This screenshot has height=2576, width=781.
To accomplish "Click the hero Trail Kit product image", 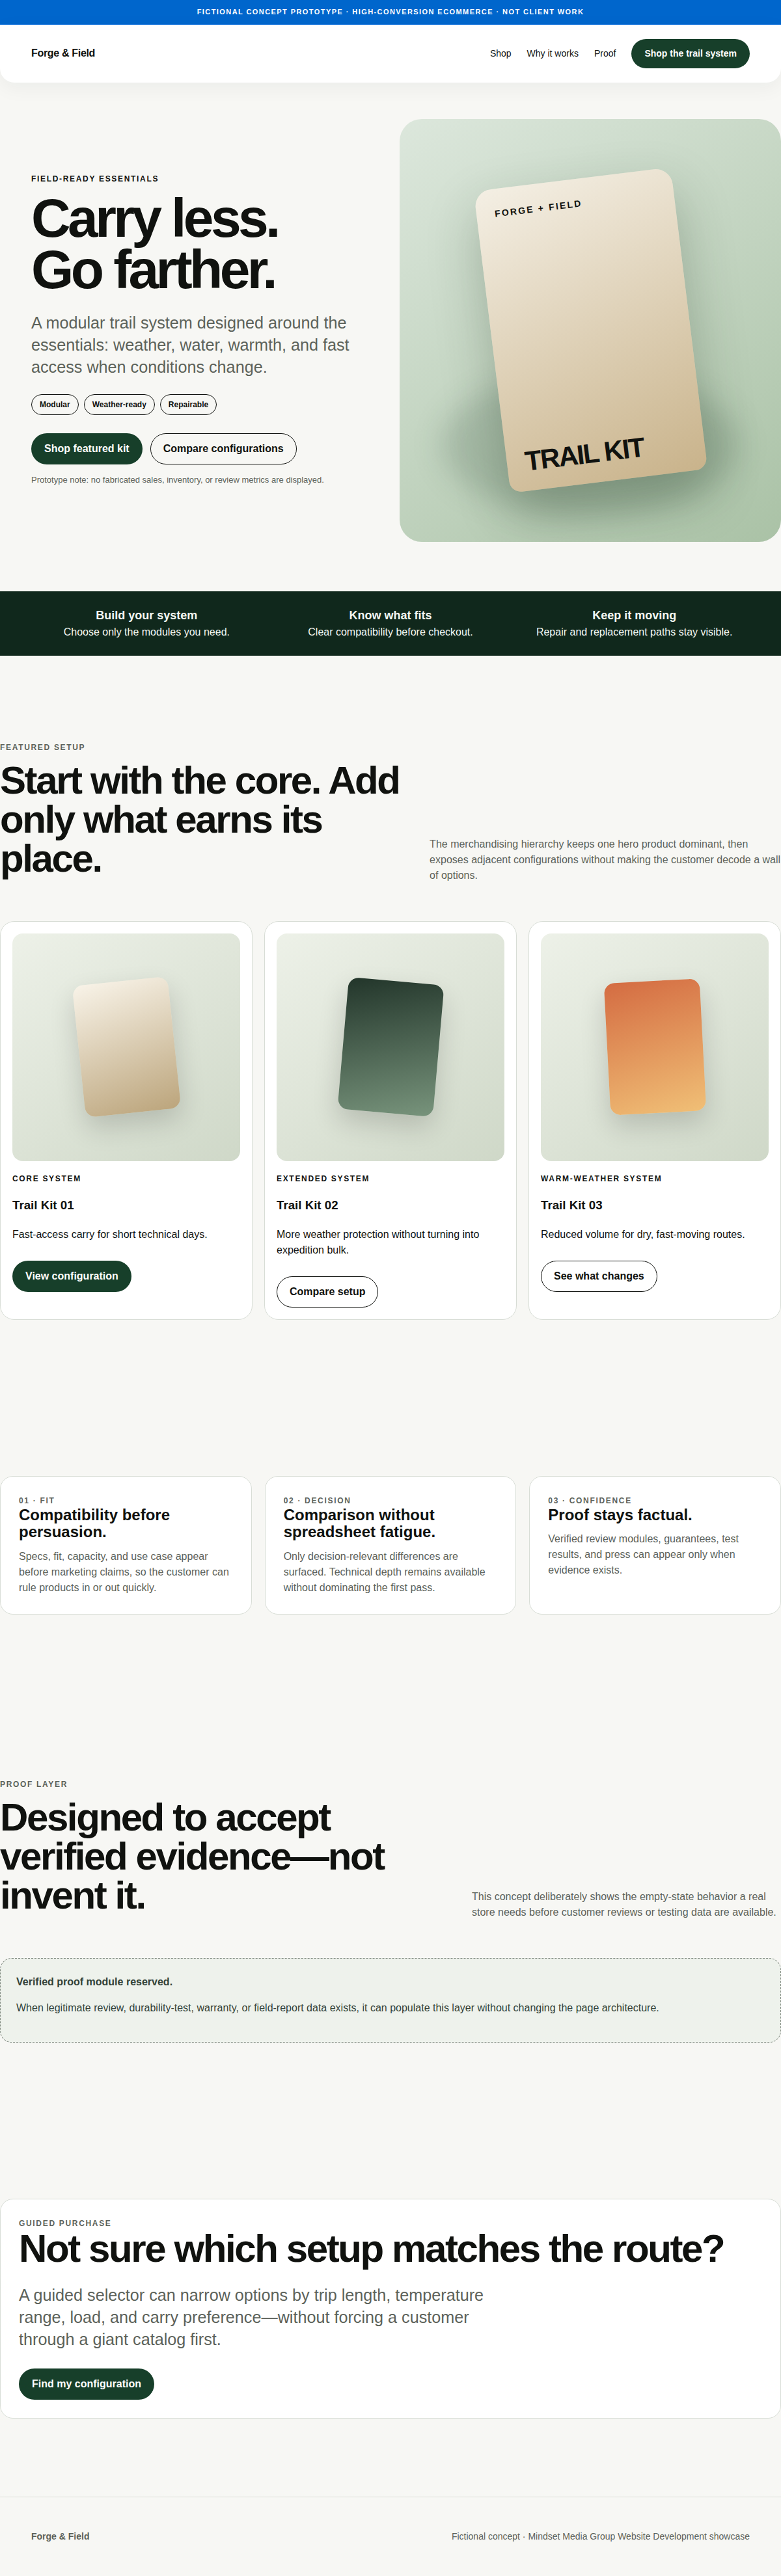I will (x=590, y=330).
